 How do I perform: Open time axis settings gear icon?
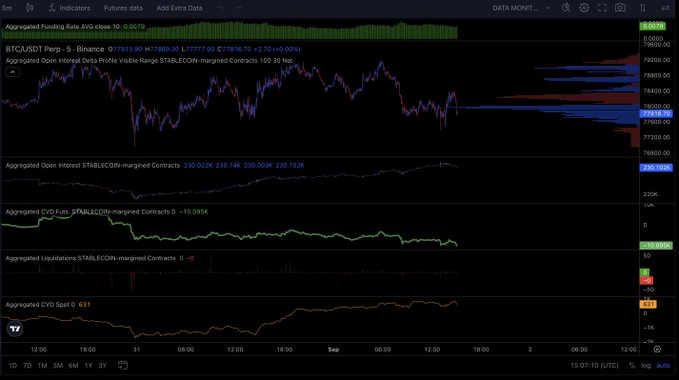[x=657, y=349]
